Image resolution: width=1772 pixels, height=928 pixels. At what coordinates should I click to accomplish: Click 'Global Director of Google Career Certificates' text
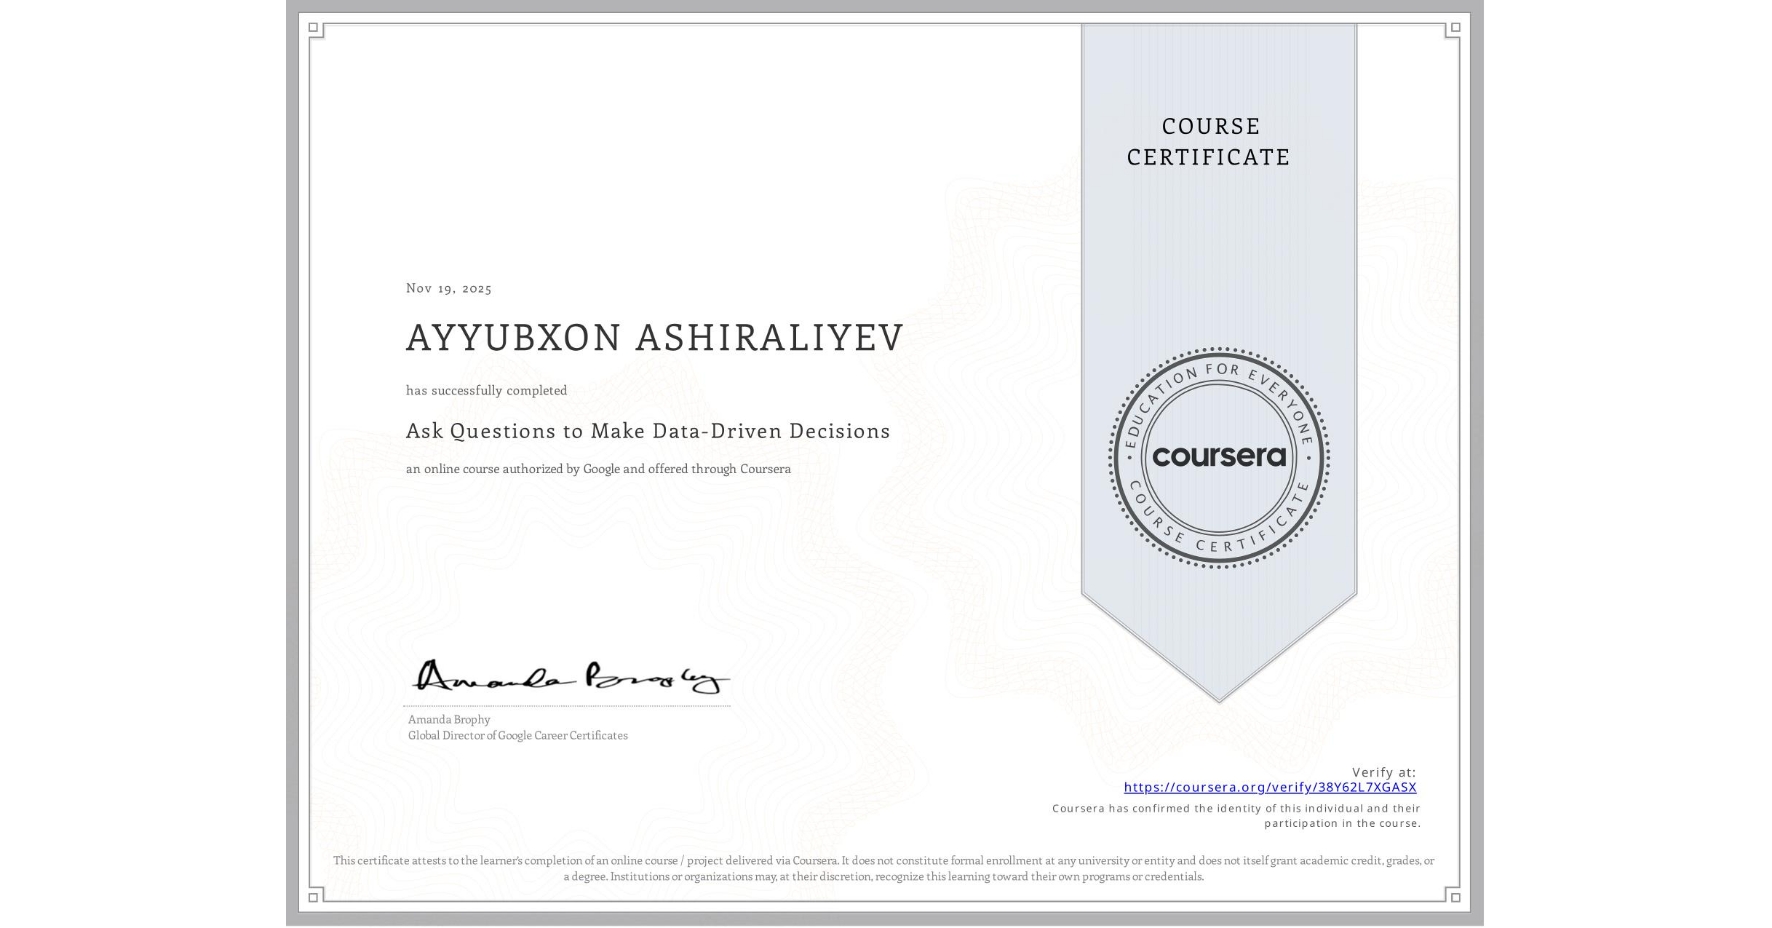(517, 735)
